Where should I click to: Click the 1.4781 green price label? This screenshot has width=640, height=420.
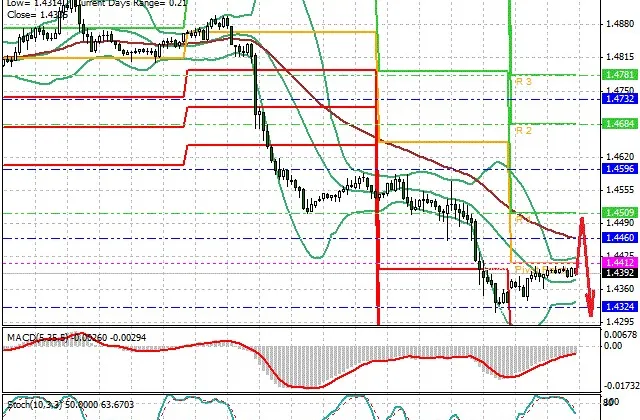[x=620, y=75]
